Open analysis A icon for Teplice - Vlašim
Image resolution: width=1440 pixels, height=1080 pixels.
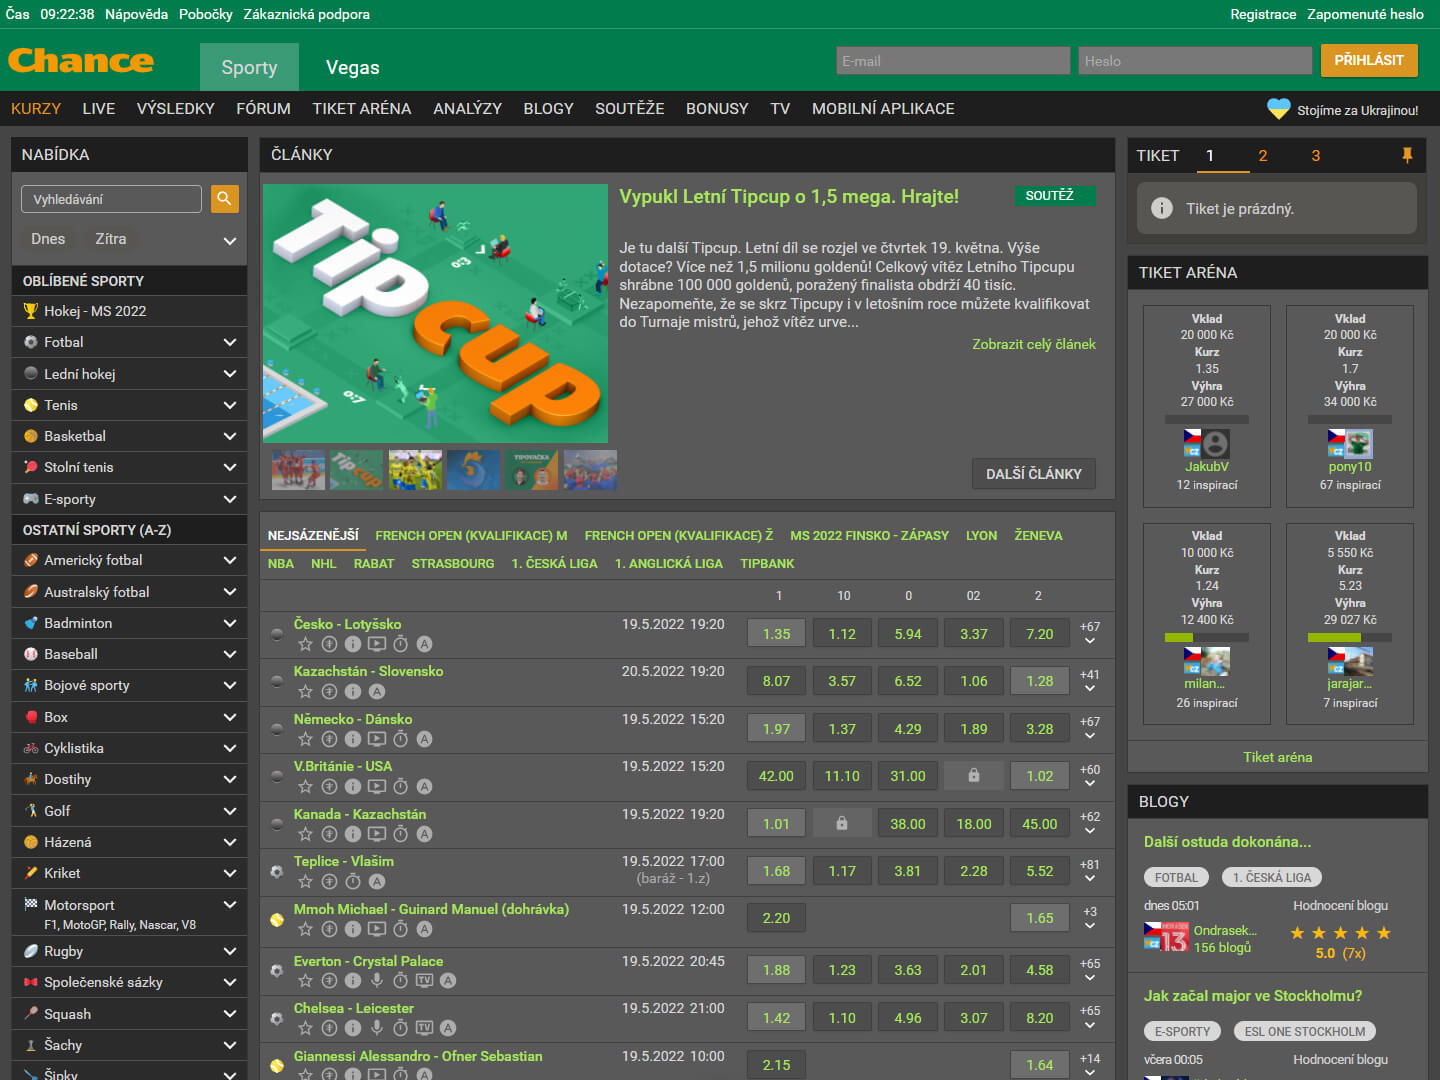click(377, 881)
